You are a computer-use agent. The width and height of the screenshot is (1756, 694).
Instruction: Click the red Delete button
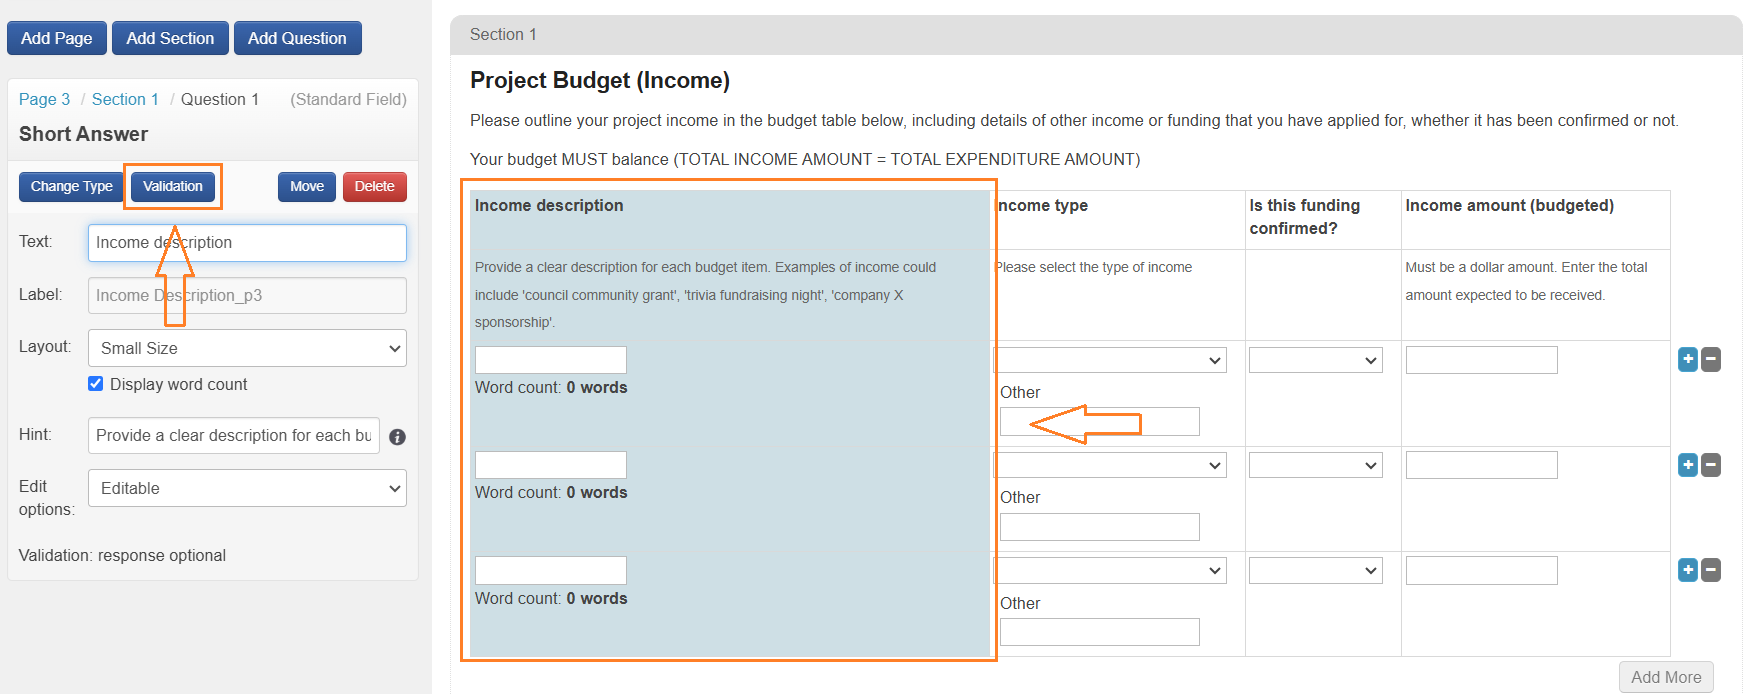click(374, 187)
